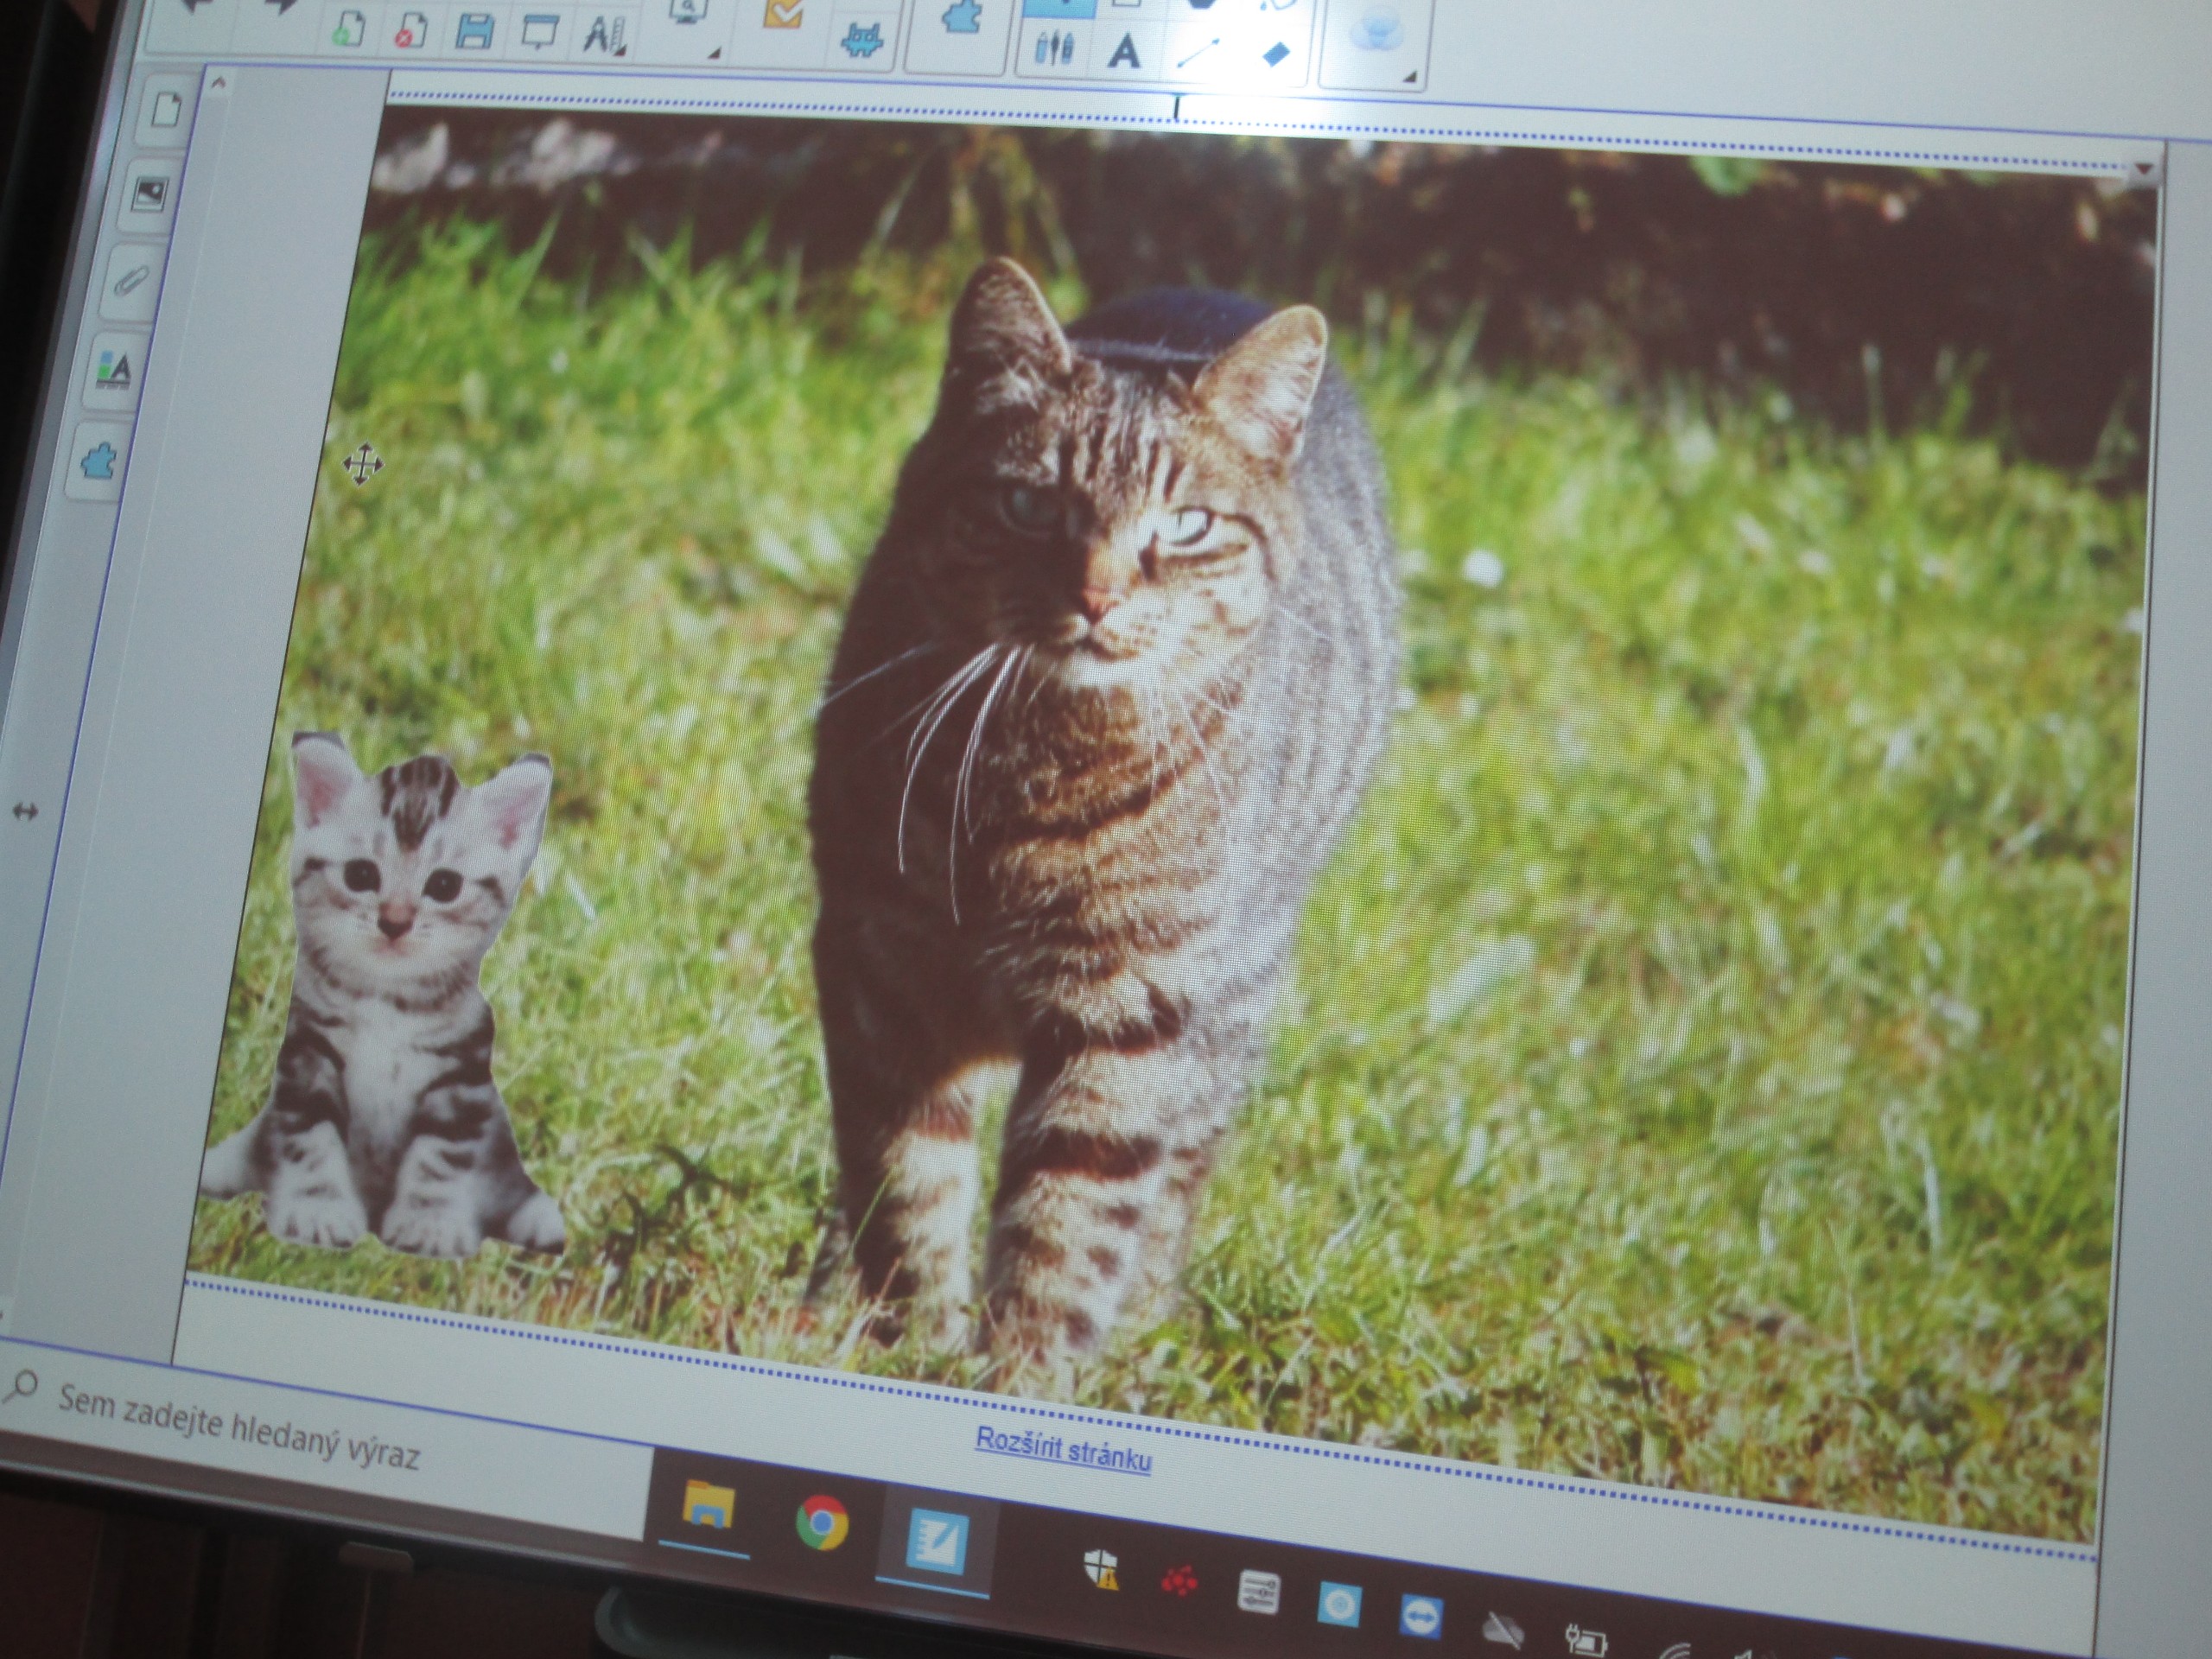
Task: Click the Windows Security shield tray icon
Action: [x=1101, y=1570]
